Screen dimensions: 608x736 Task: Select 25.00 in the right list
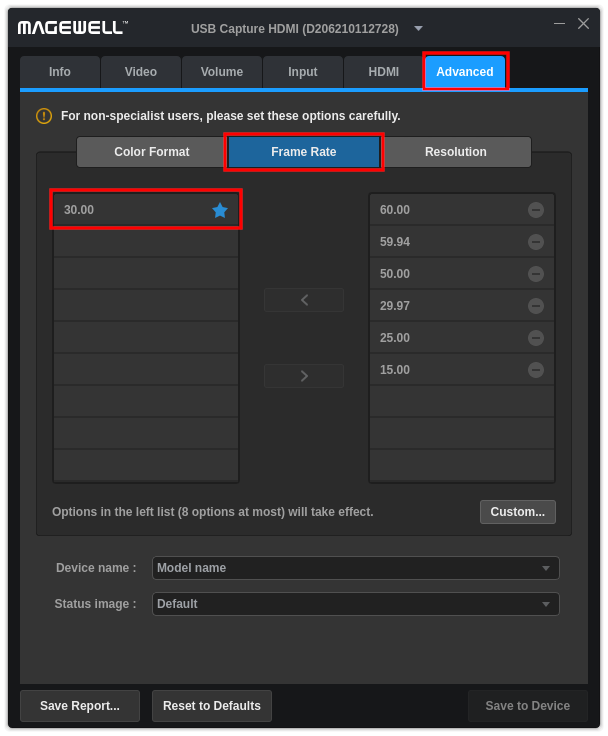(x=462, y=338)
